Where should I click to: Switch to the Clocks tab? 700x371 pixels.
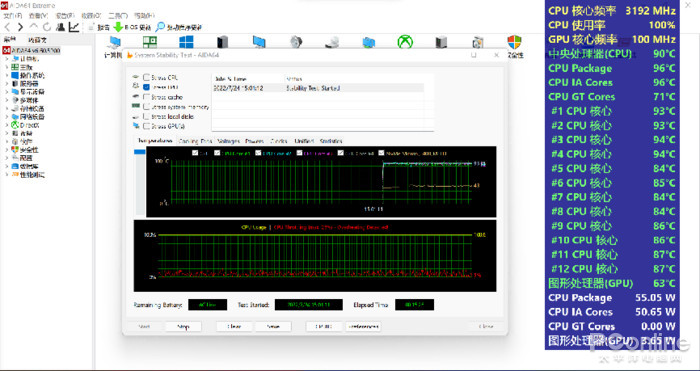click(279, 141)
